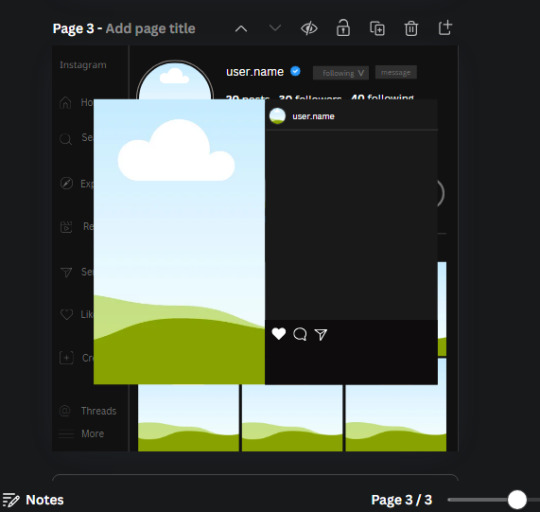Edit the 'Add page title' field
The image size is (540, 512).
tap(150, 29)
